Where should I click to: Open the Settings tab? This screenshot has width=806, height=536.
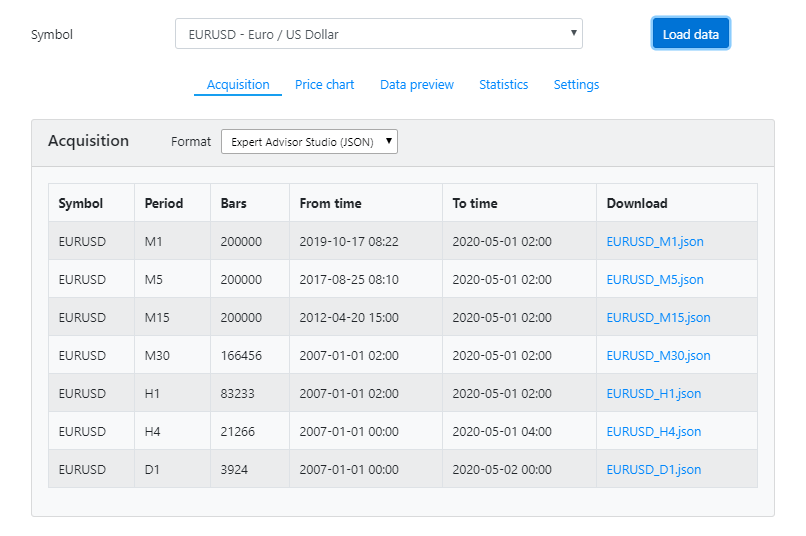click(x=576, y=85)
